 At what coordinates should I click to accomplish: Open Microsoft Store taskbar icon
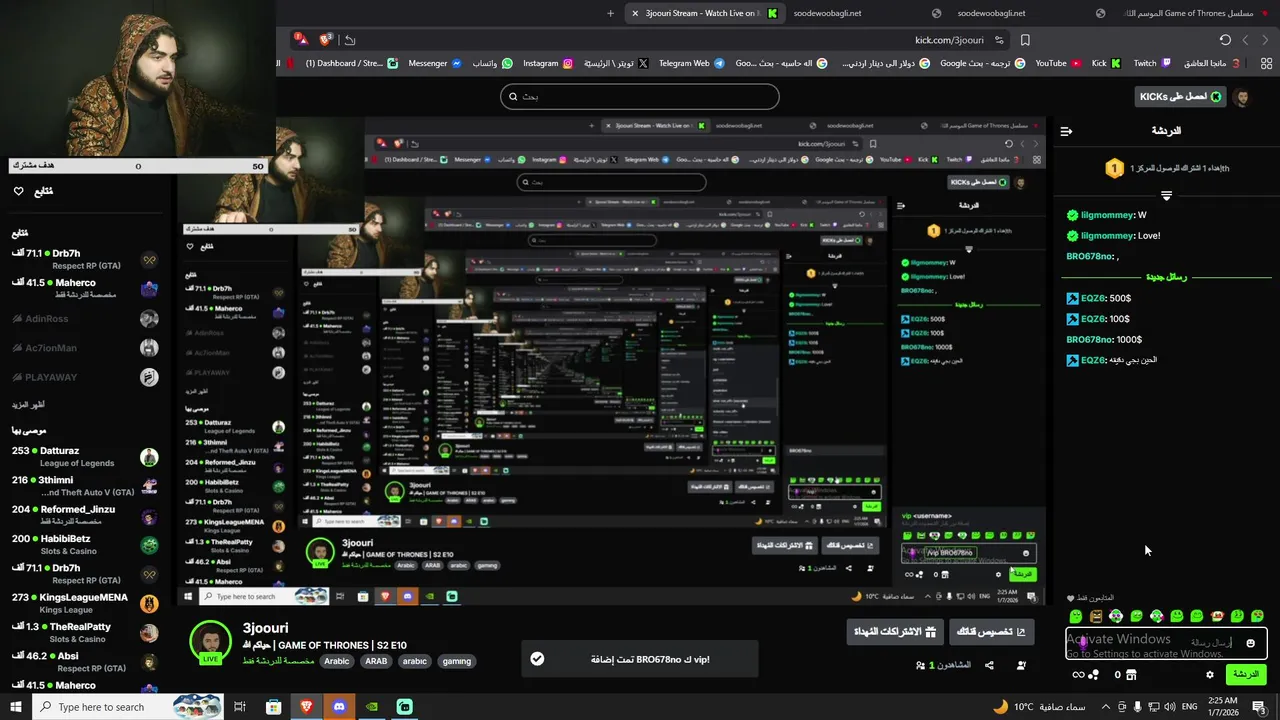[x=273, y=707]
